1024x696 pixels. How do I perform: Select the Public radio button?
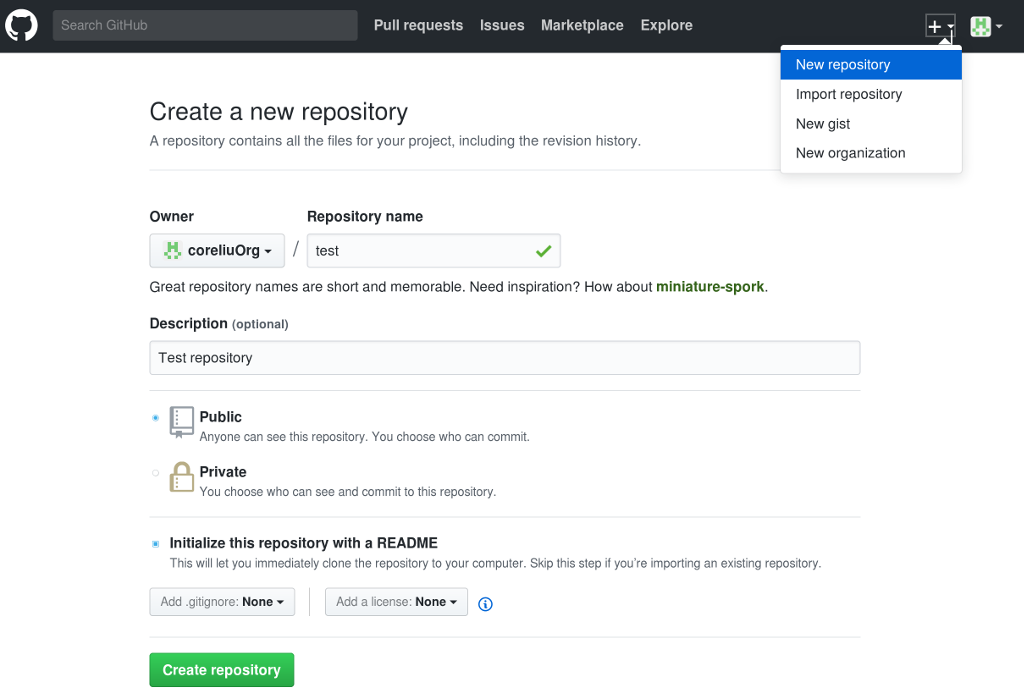(x=155, y=418)
